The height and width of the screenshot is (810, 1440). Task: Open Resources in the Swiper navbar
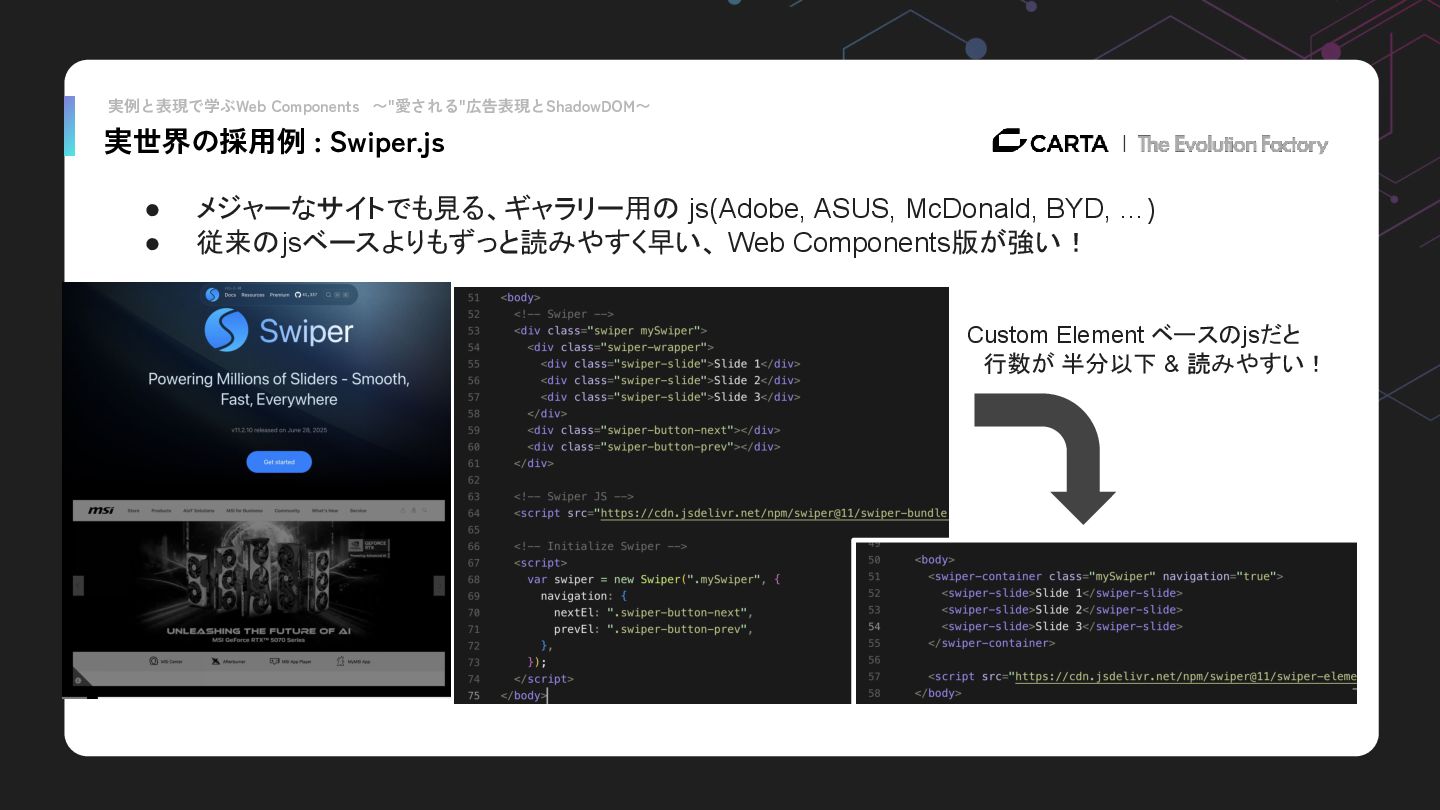coord(253,295)
